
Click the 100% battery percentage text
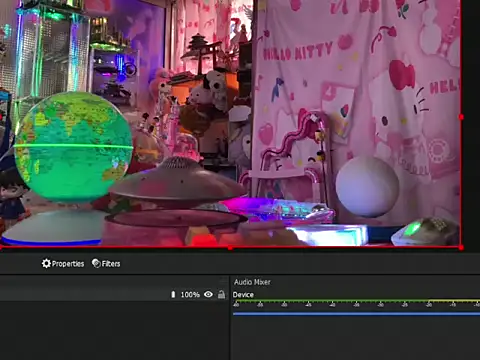pos(190,295)
